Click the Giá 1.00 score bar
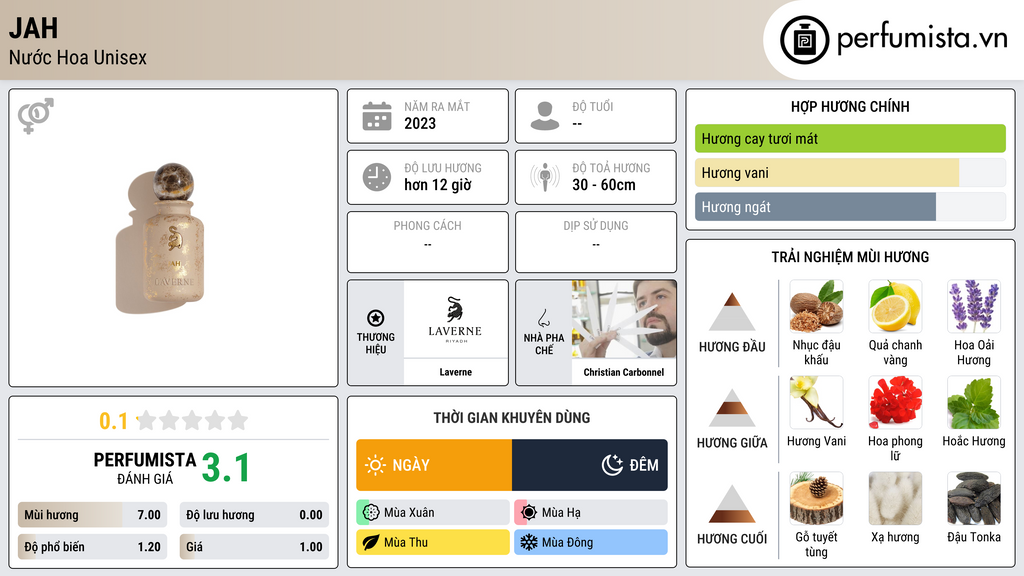Viewport: 1024px width, 576px height. [254, 547]
